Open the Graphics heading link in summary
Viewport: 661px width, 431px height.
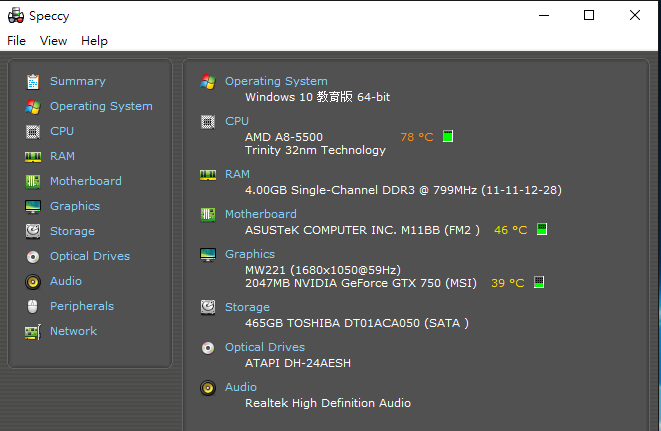(250, 254)
